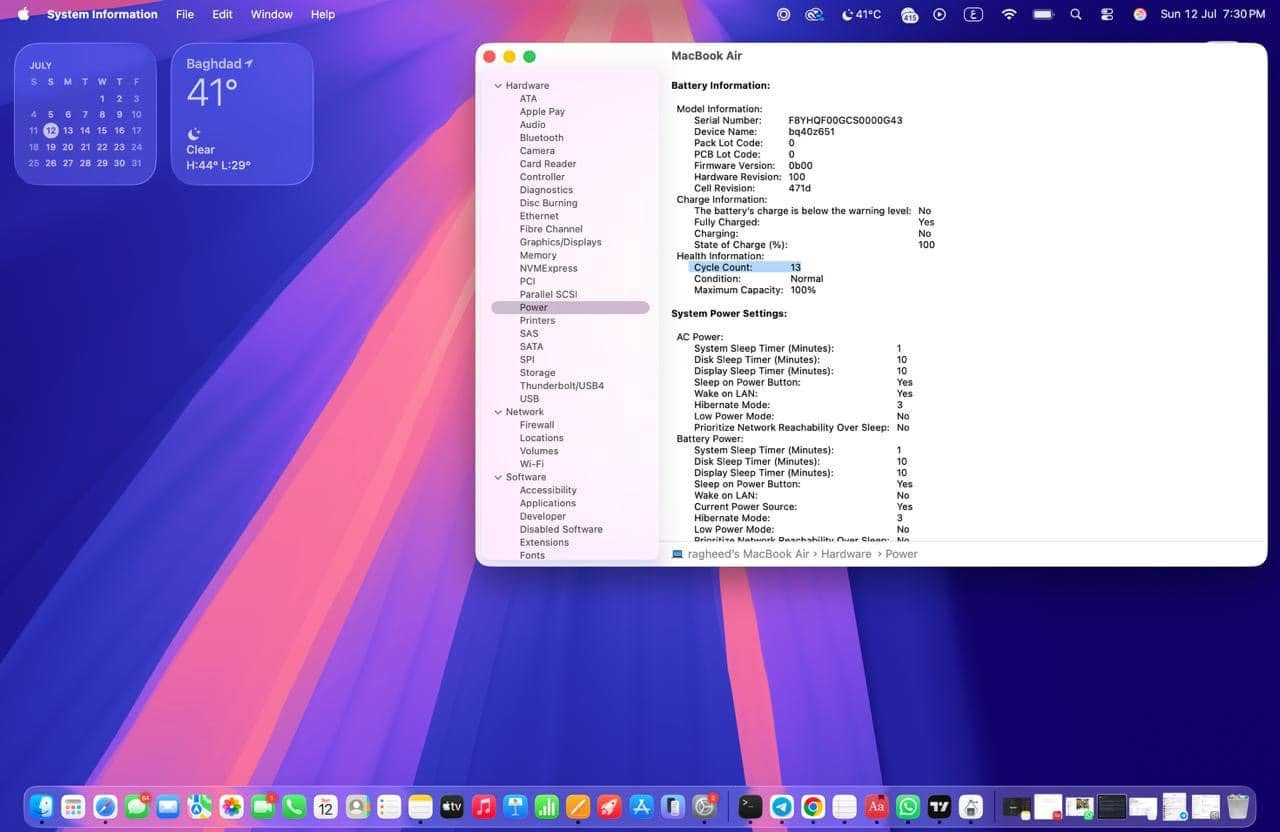Viewport: 1280px width, 832px height.
Task: Select USB in the Hardware list
Action: [529, 399]
